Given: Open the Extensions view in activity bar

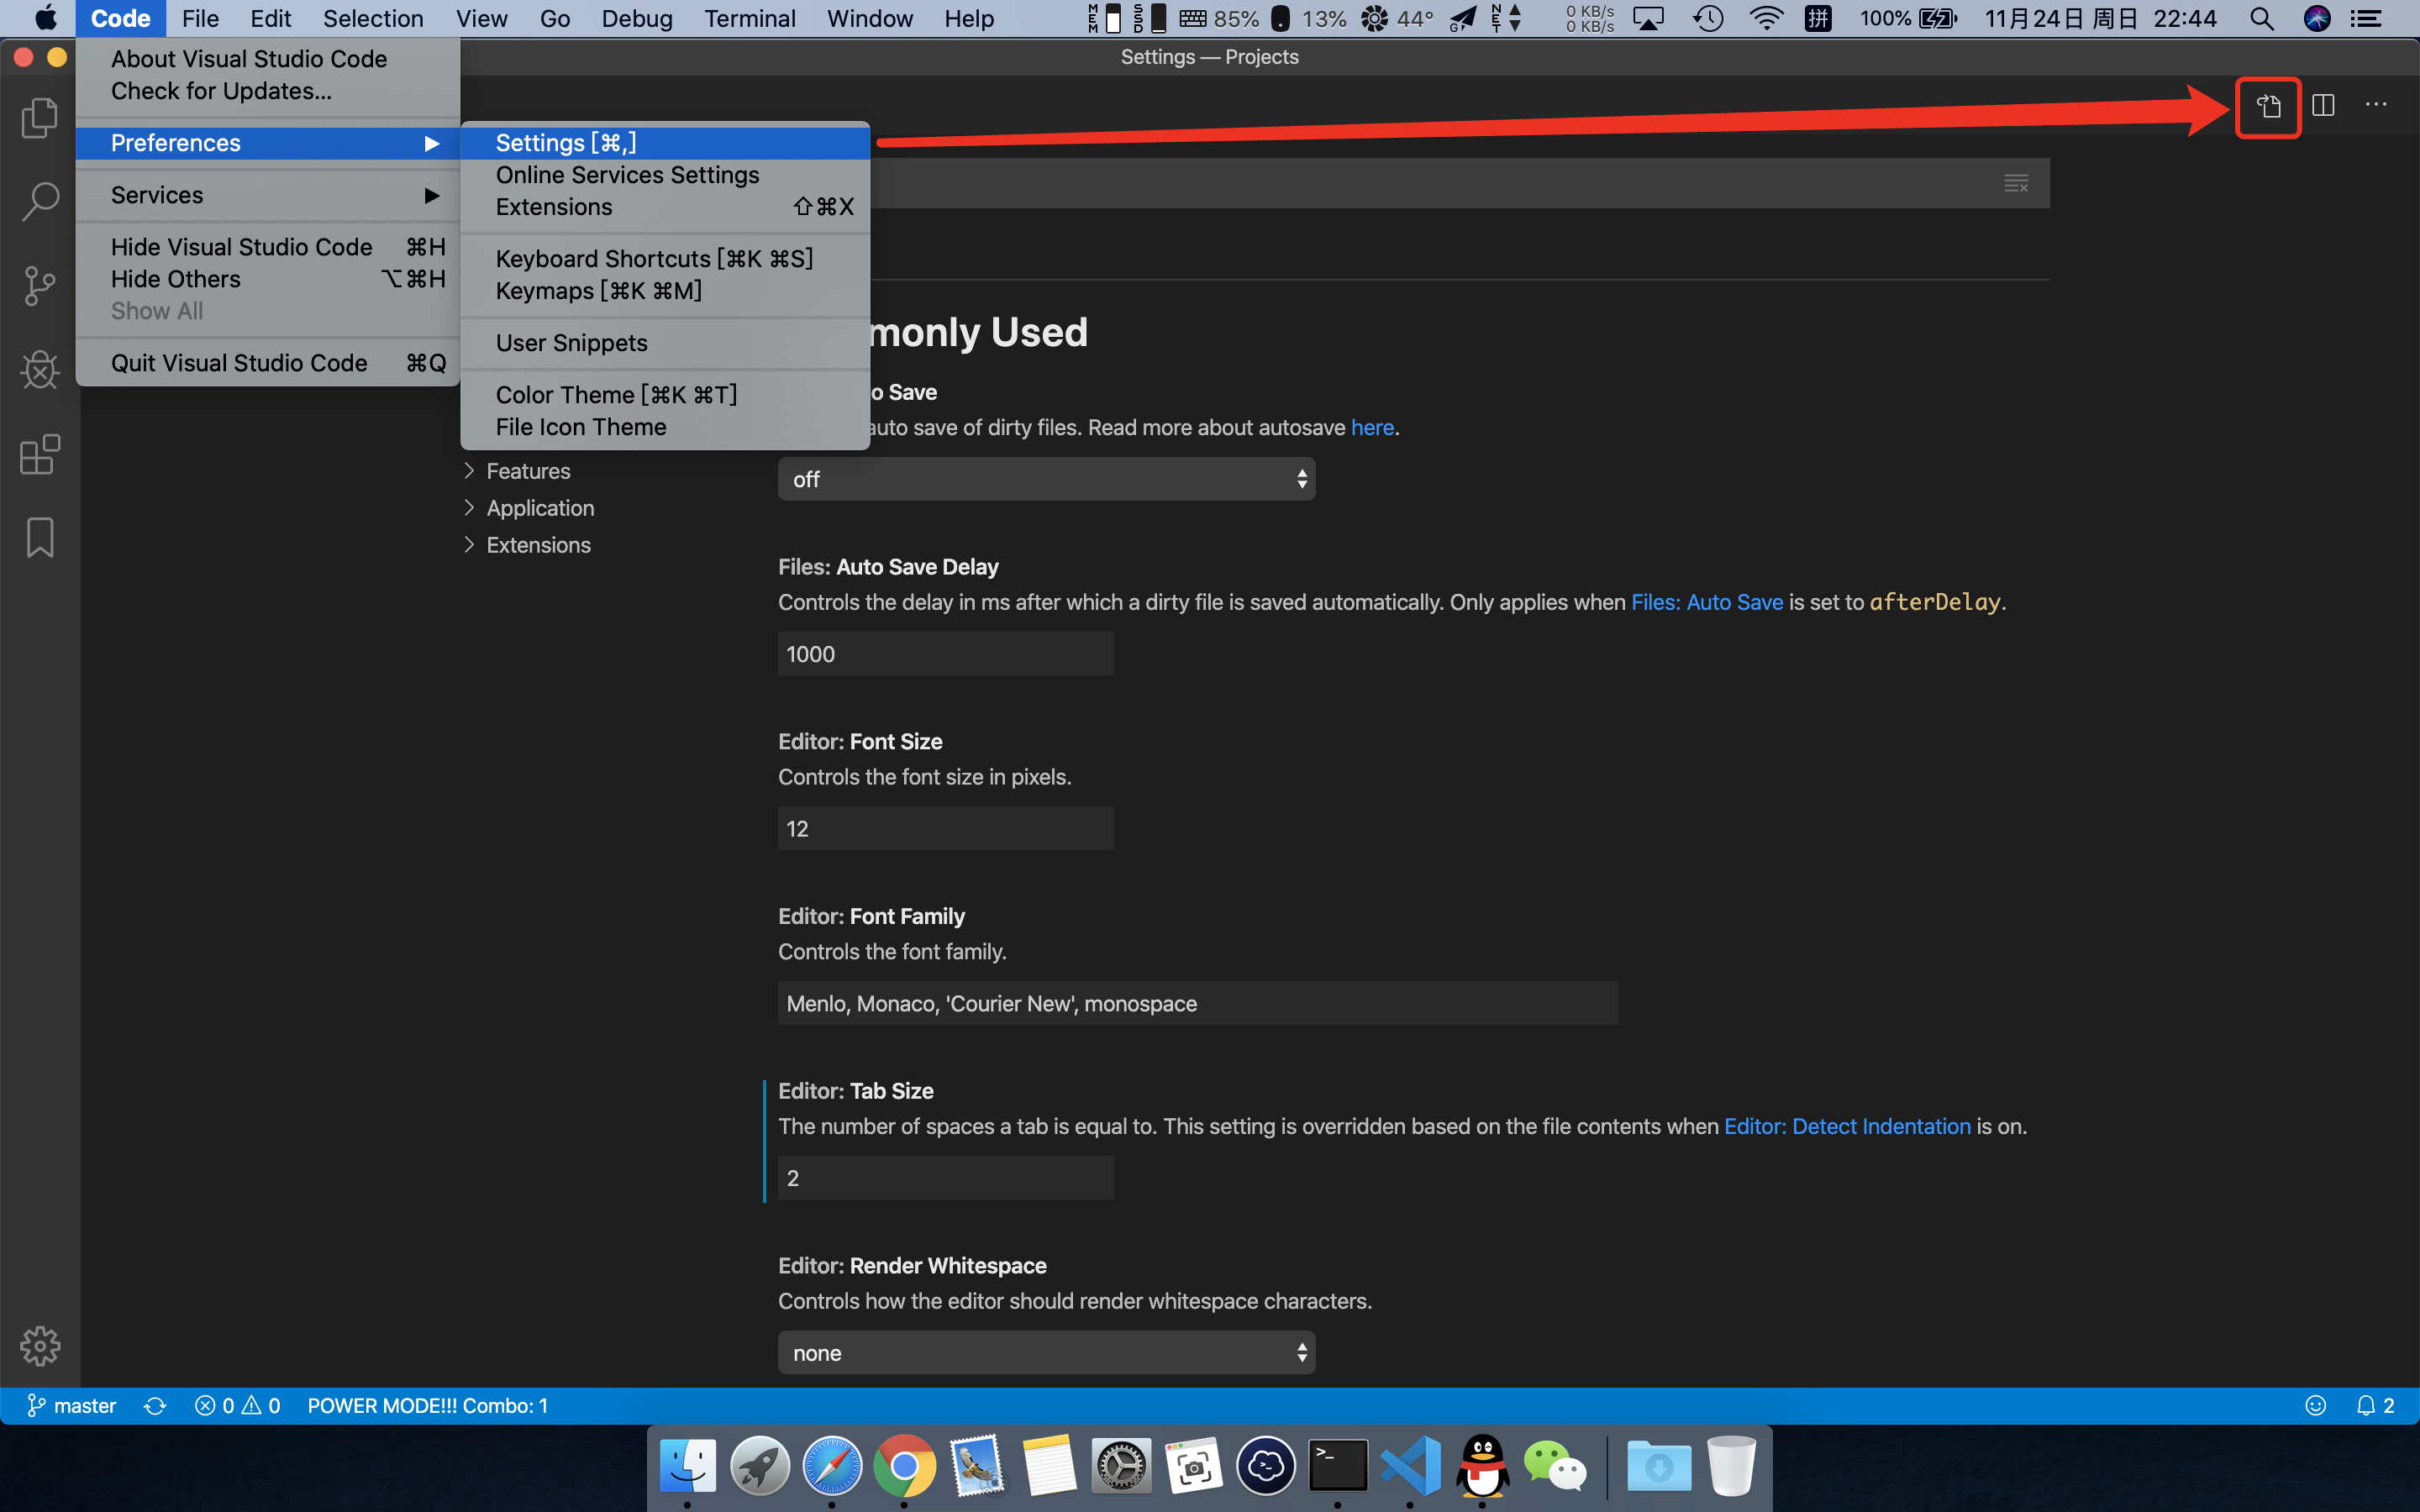Looking at the screenshot, I should (40, 454).
